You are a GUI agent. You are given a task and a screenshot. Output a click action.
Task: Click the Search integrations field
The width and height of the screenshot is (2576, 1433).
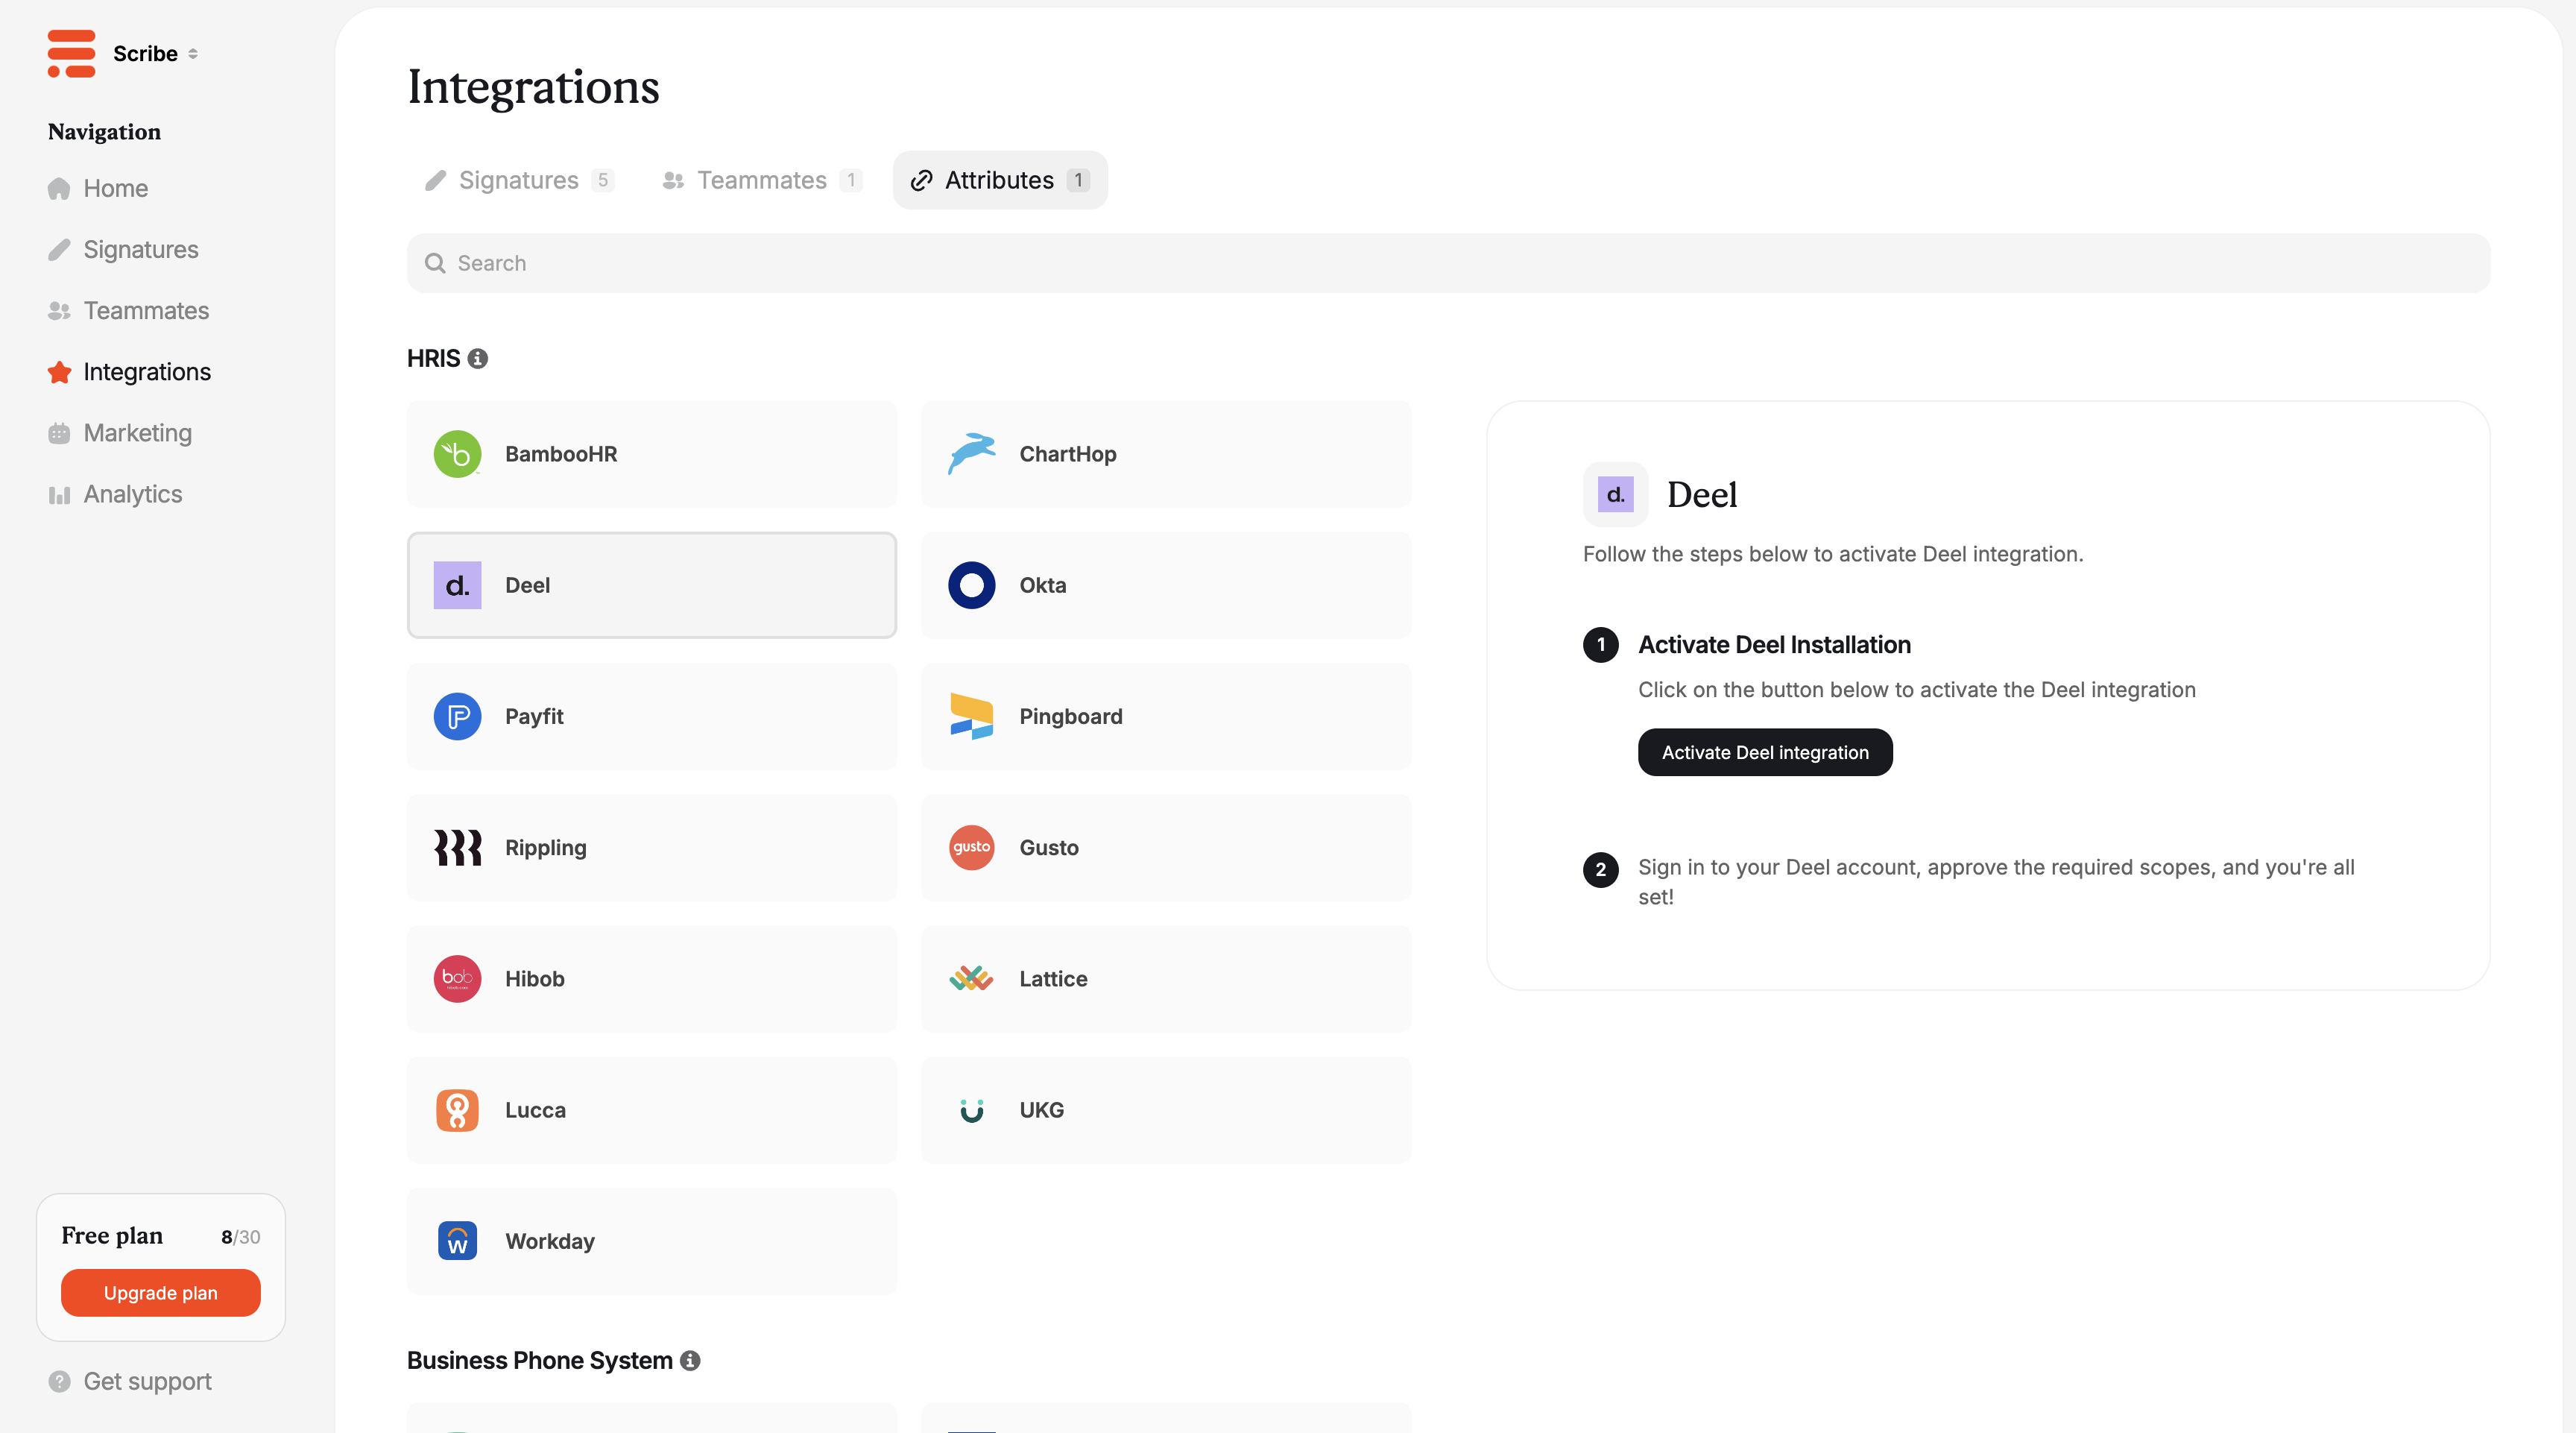(x=1448, y=263)
